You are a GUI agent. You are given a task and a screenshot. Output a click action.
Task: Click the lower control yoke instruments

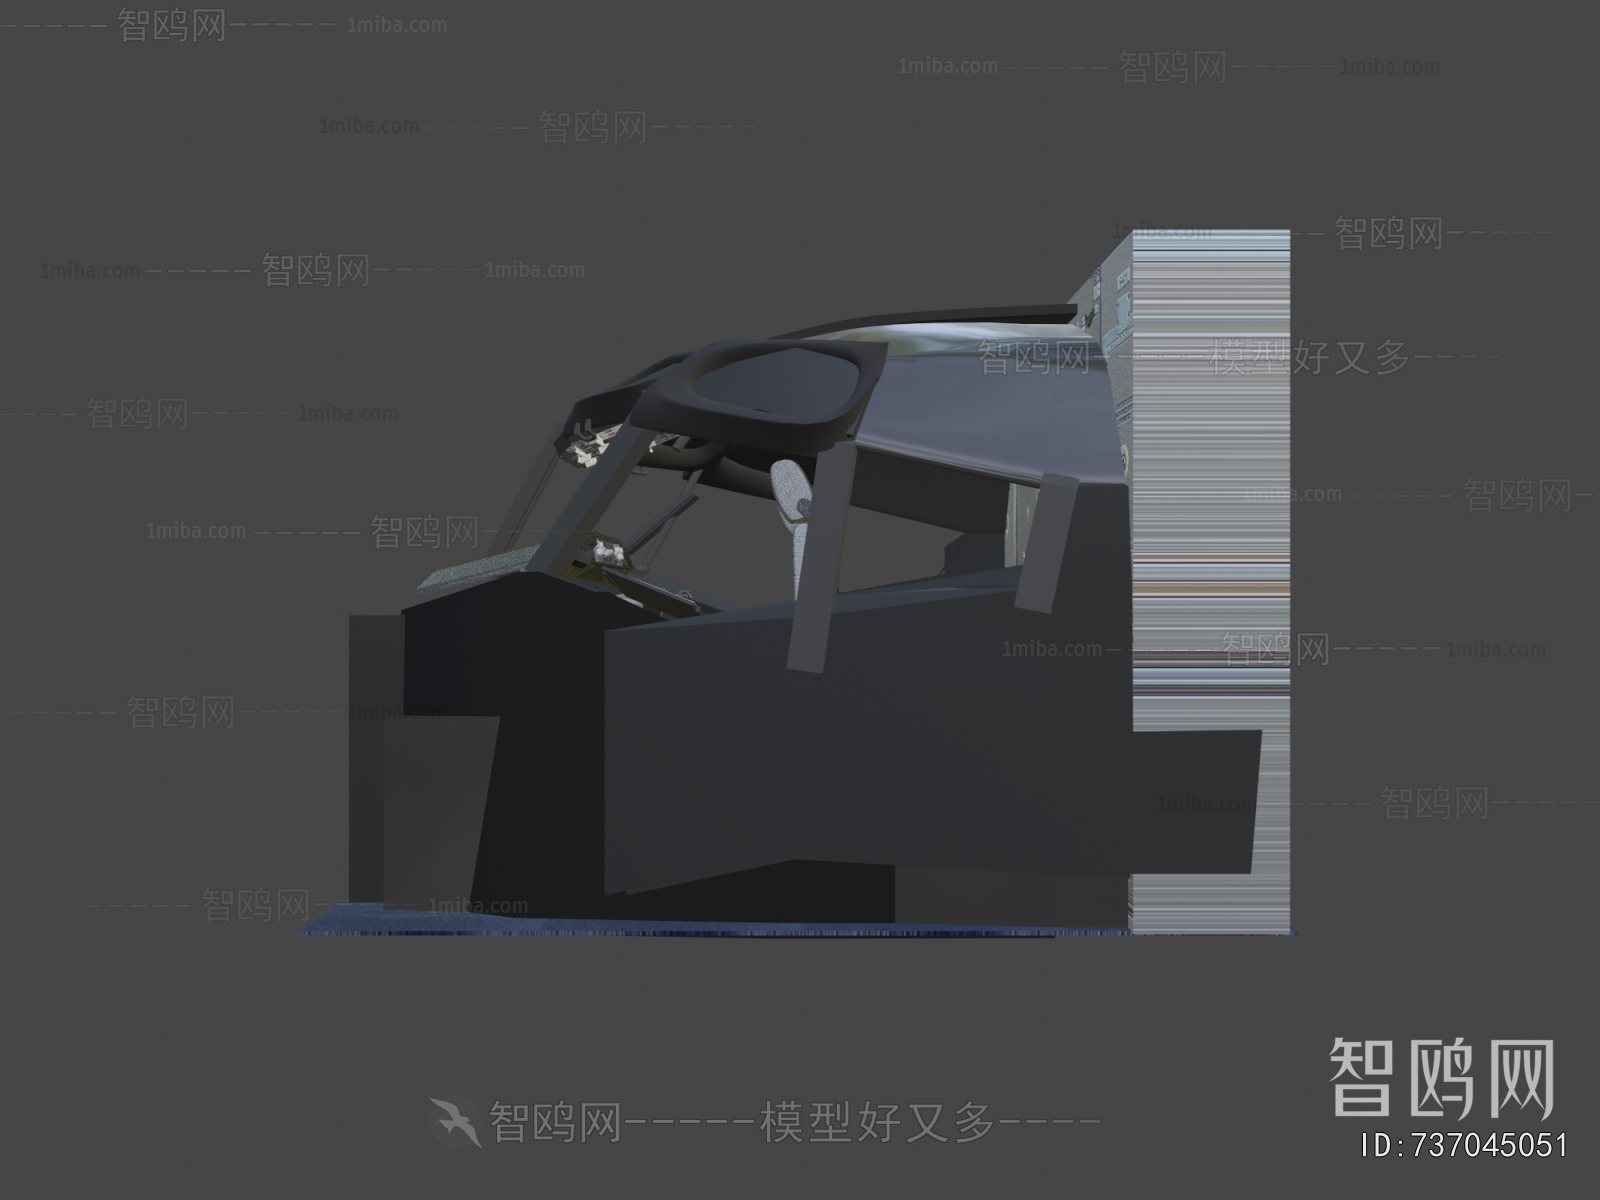[x=608, y=552]
